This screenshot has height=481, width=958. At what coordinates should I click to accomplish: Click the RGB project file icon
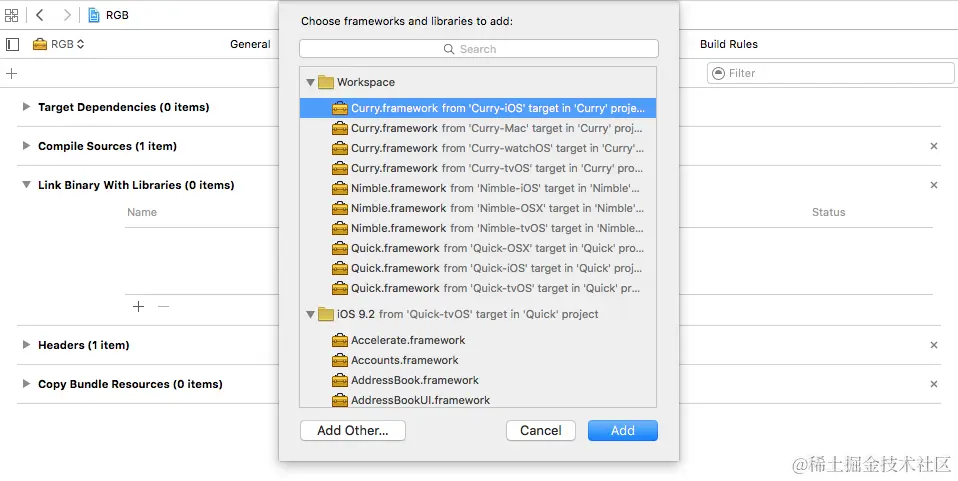pos(93,15)
